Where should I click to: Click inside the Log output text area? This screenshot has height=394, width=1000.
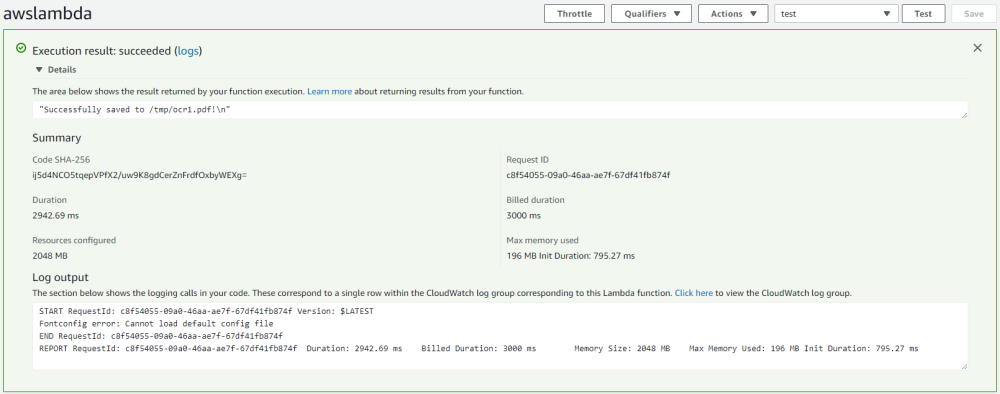click(500, 336)
